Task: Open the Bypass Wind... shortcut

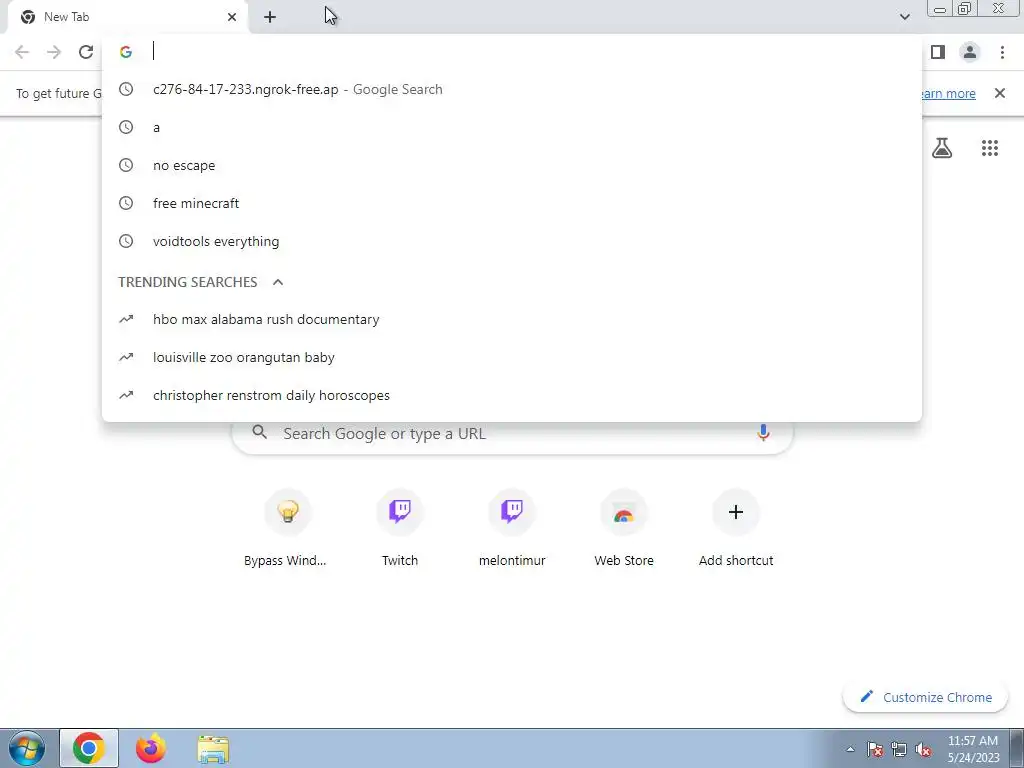Action: (287, 529)
